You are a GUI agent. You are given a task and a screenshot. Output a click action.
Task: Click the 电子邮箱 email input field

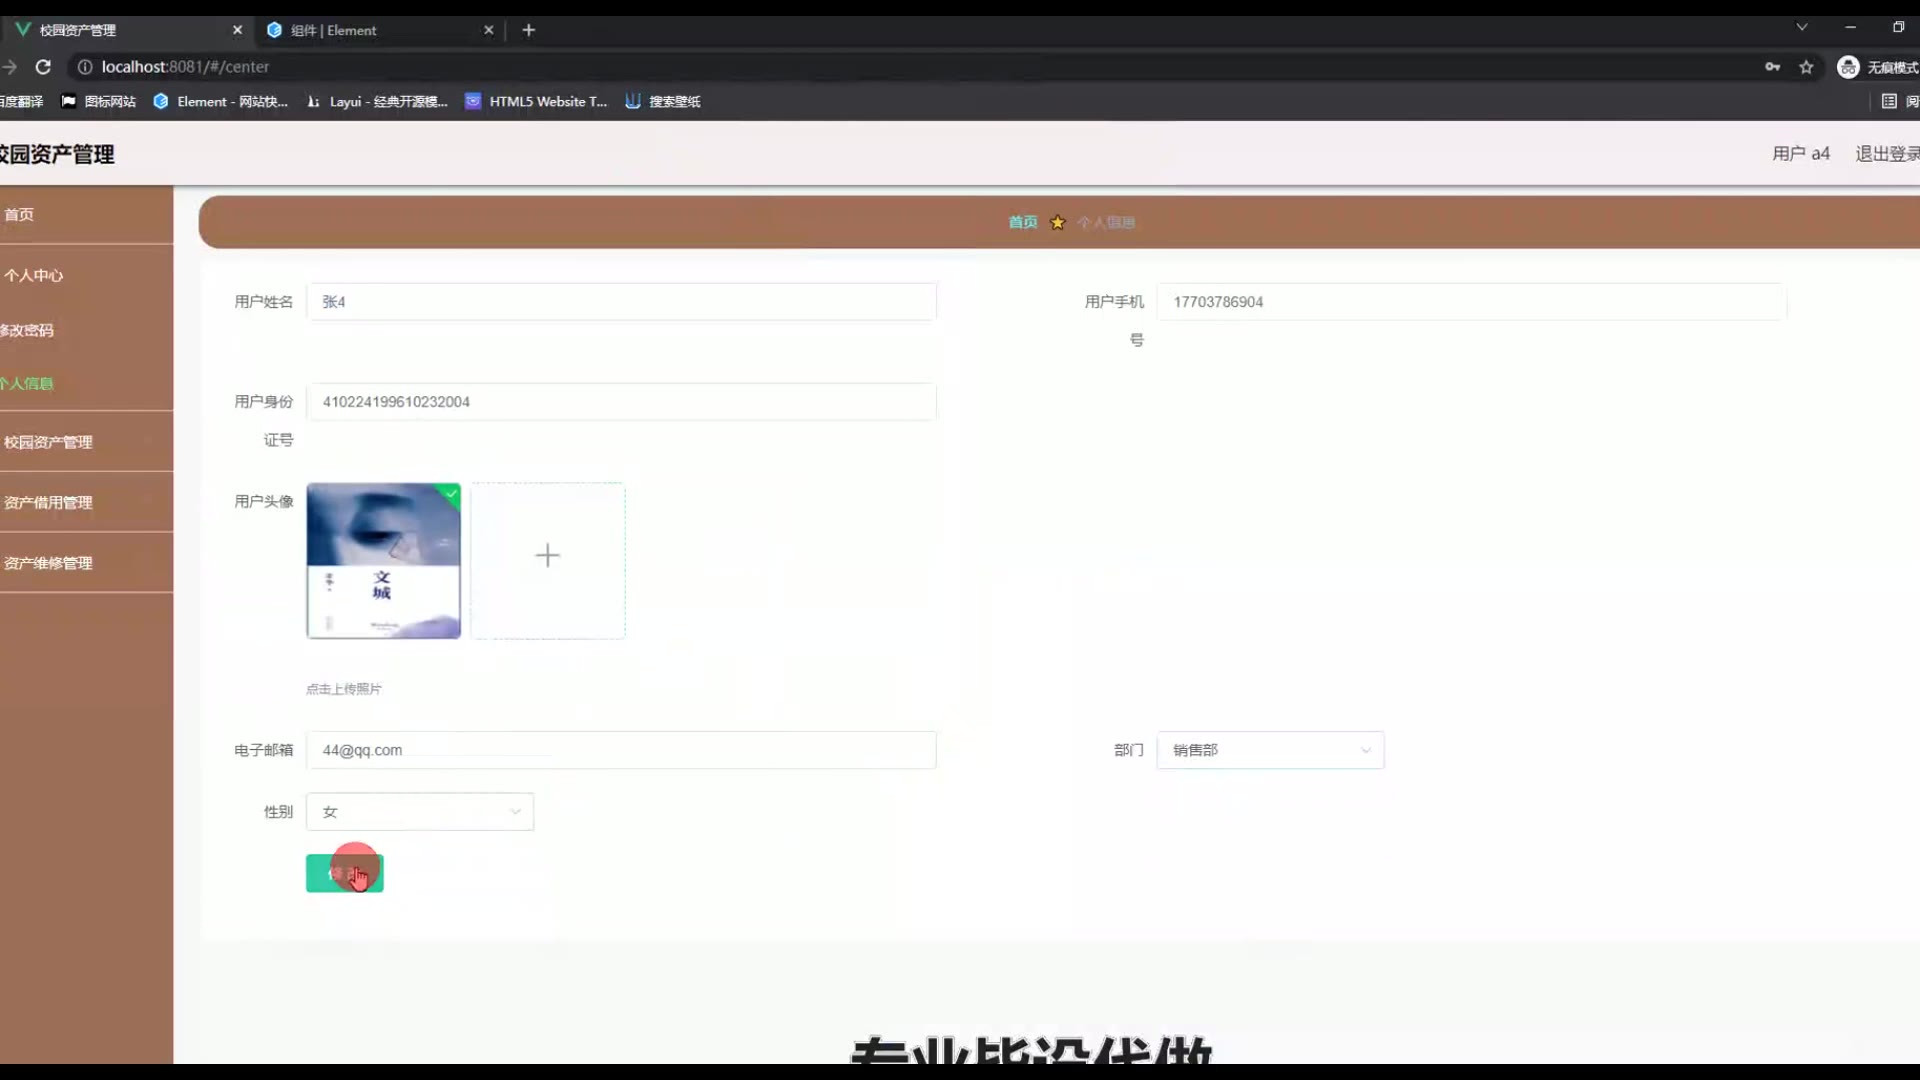620,750
